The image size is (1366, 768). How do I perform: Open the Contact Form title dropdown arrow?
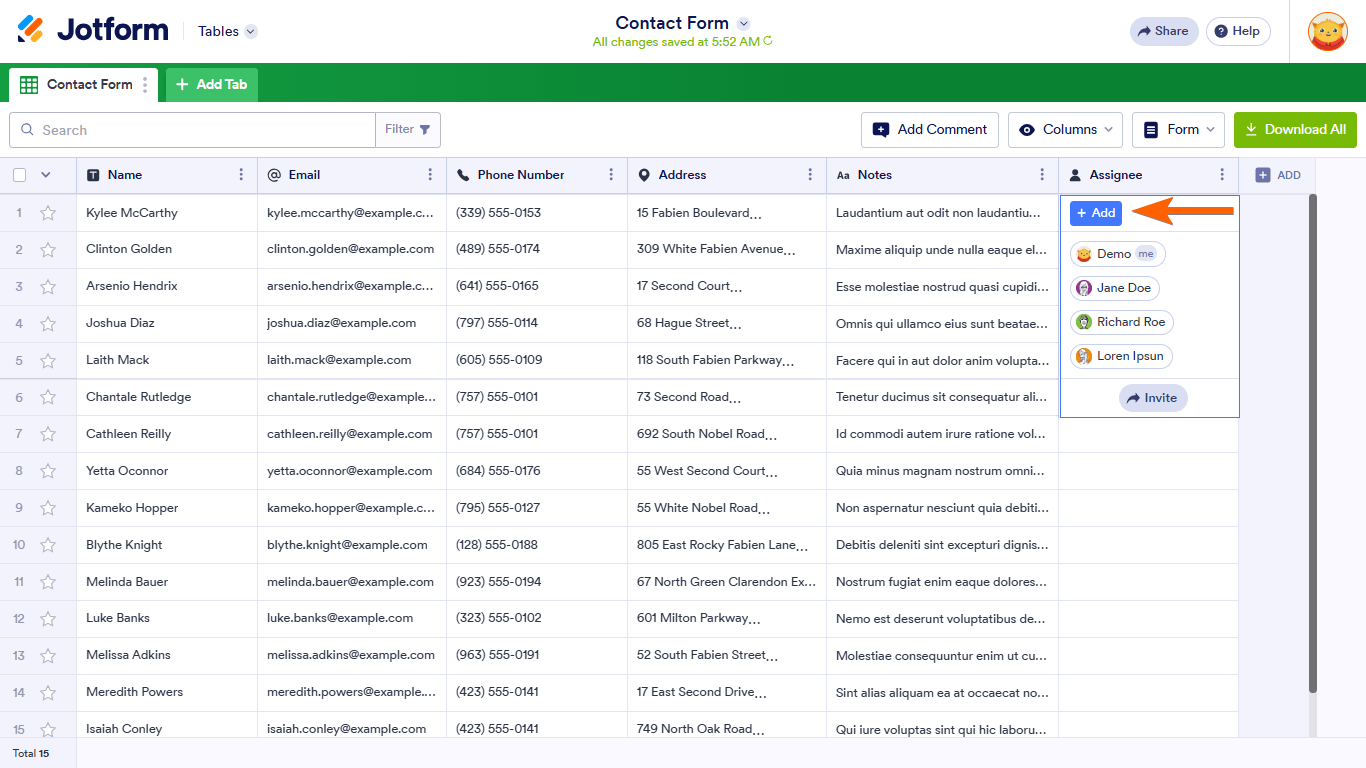743,23
